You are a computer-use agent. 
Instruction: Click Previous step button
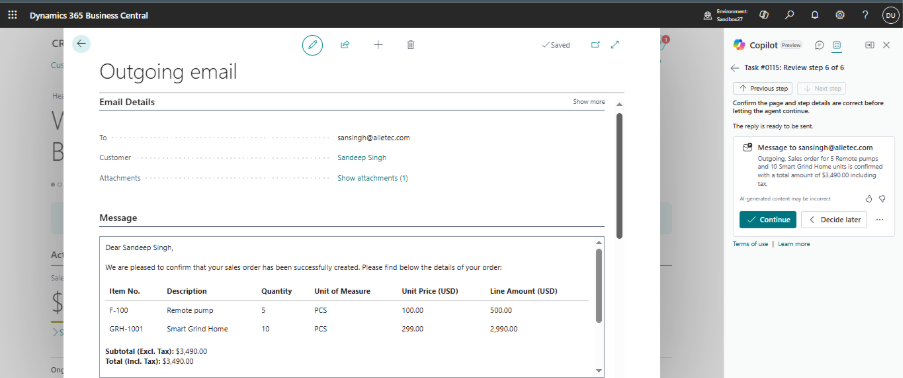(763, 89)
